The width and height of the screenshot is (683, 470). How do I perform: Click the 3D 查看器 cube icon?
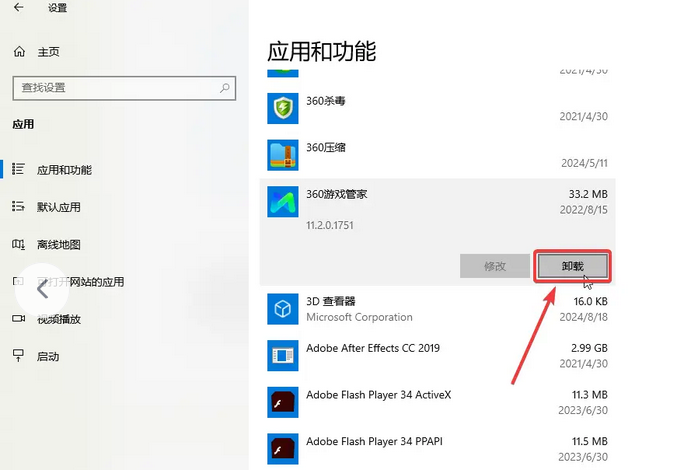(x=283, y=309)
